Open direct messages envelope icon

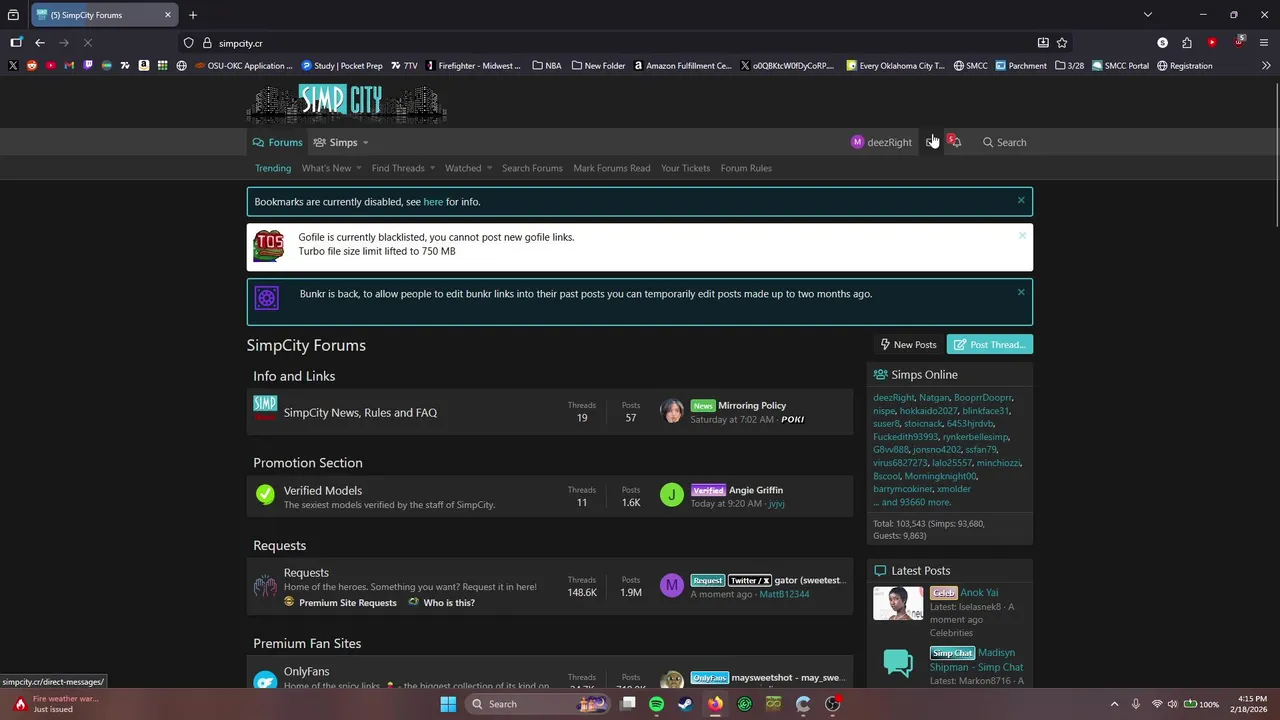coord(931,142)
